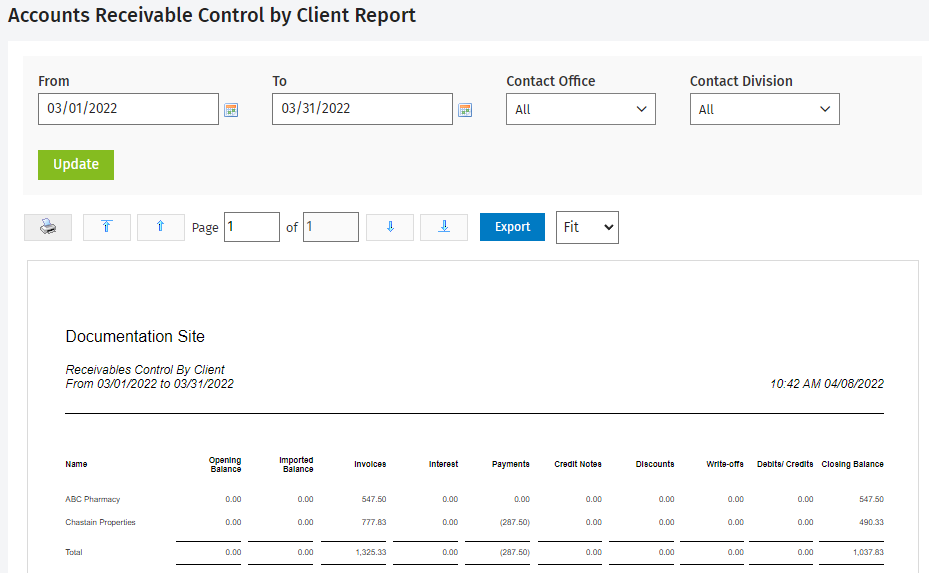929x573 pixels.
Task: Click the current Page number field
Action: click(x=252, y=227)
